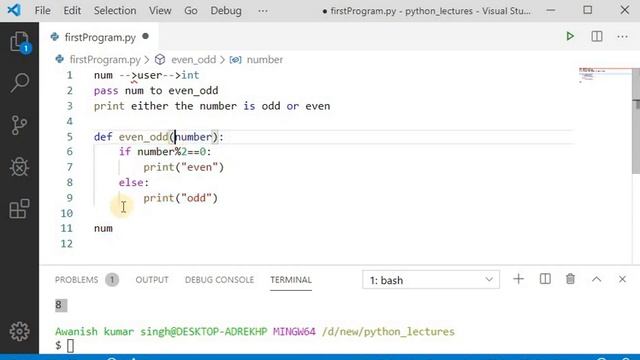
Task: Expand hidden menus via title bar ellipsis
Action: (x=263, y=11)
